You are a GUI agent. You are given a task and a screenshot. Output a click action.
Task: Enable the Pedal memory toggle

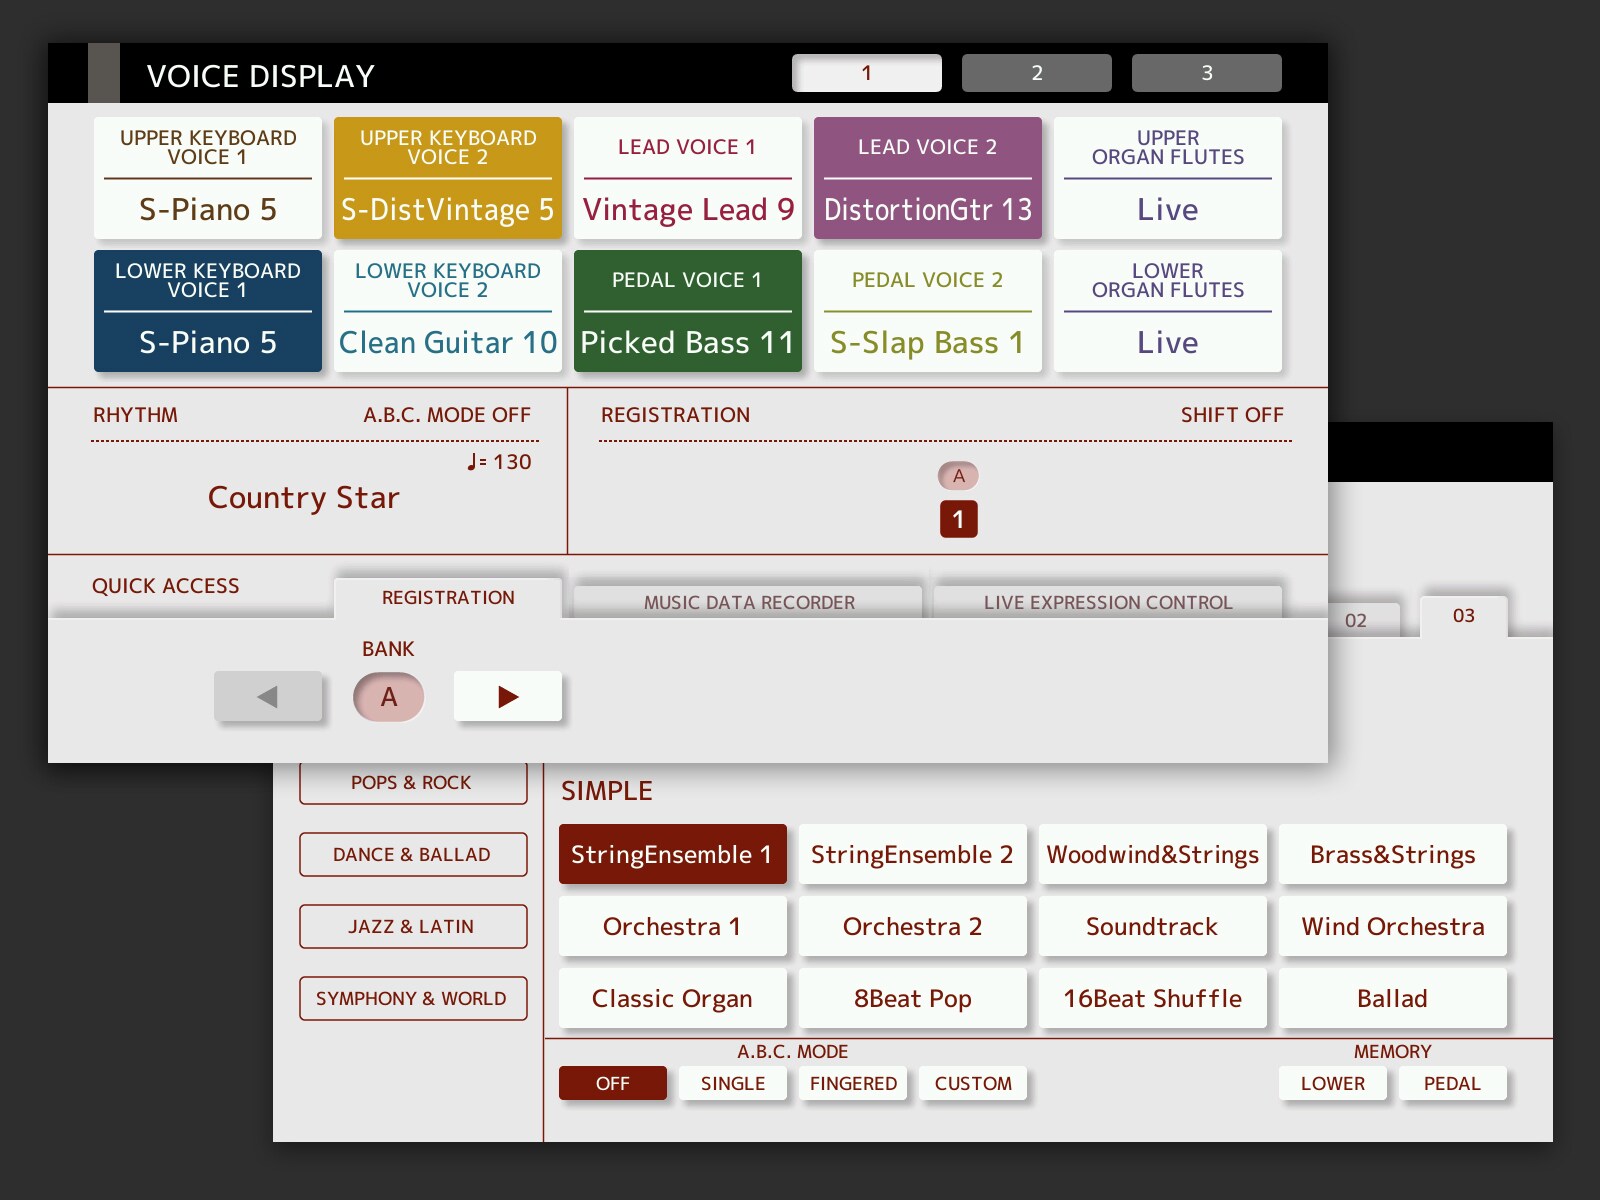click(1452, 1083)
